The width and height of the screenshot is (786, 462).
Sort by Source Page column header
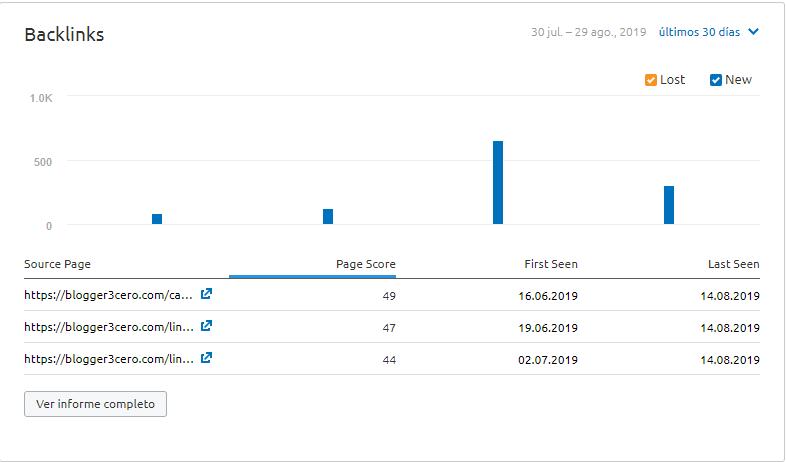tap(57, 264)
